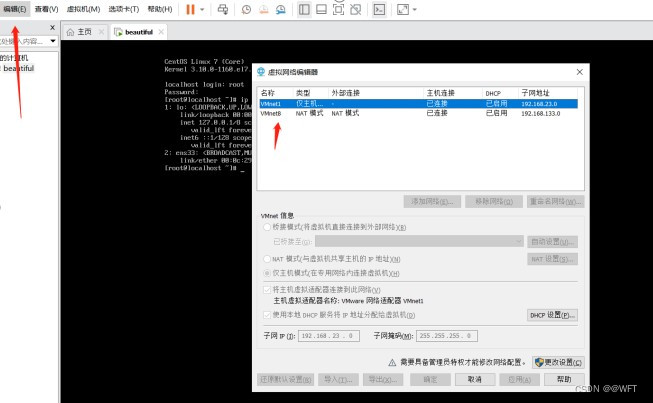The image size is (653, 403).
Task: Click the 取消 button
Action: (475, 379)
